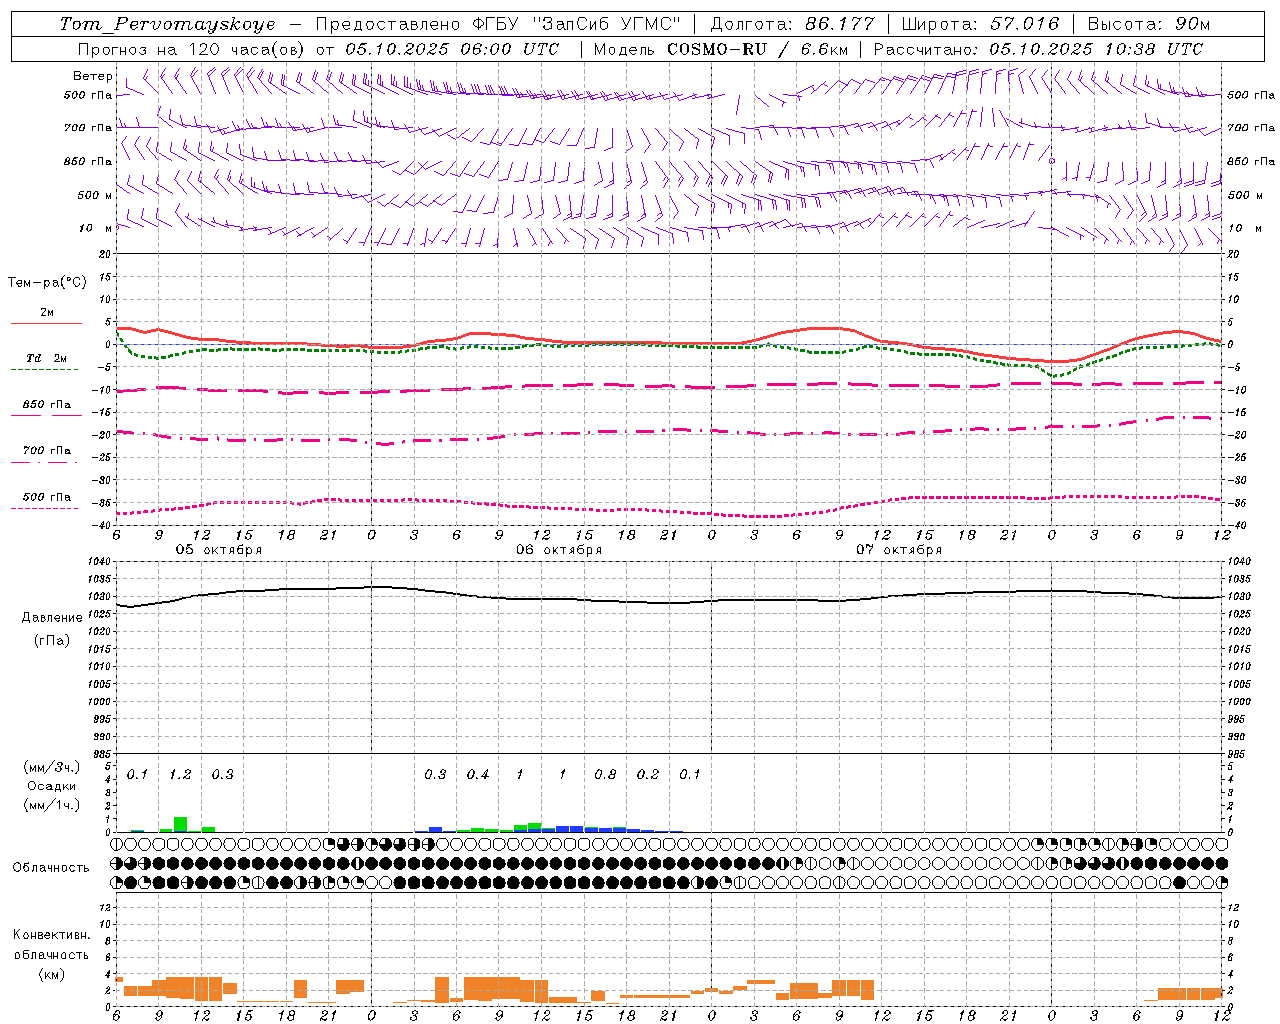Click the Конвективн. convective cloud label
The height and width of the screenshot is (1024, 1280).
pos(52,935)
